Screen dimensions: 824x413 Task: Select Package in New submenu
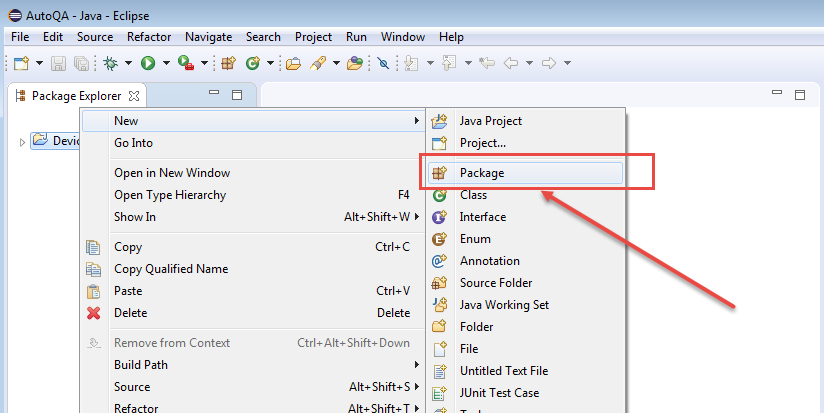[x=526, y=173]
